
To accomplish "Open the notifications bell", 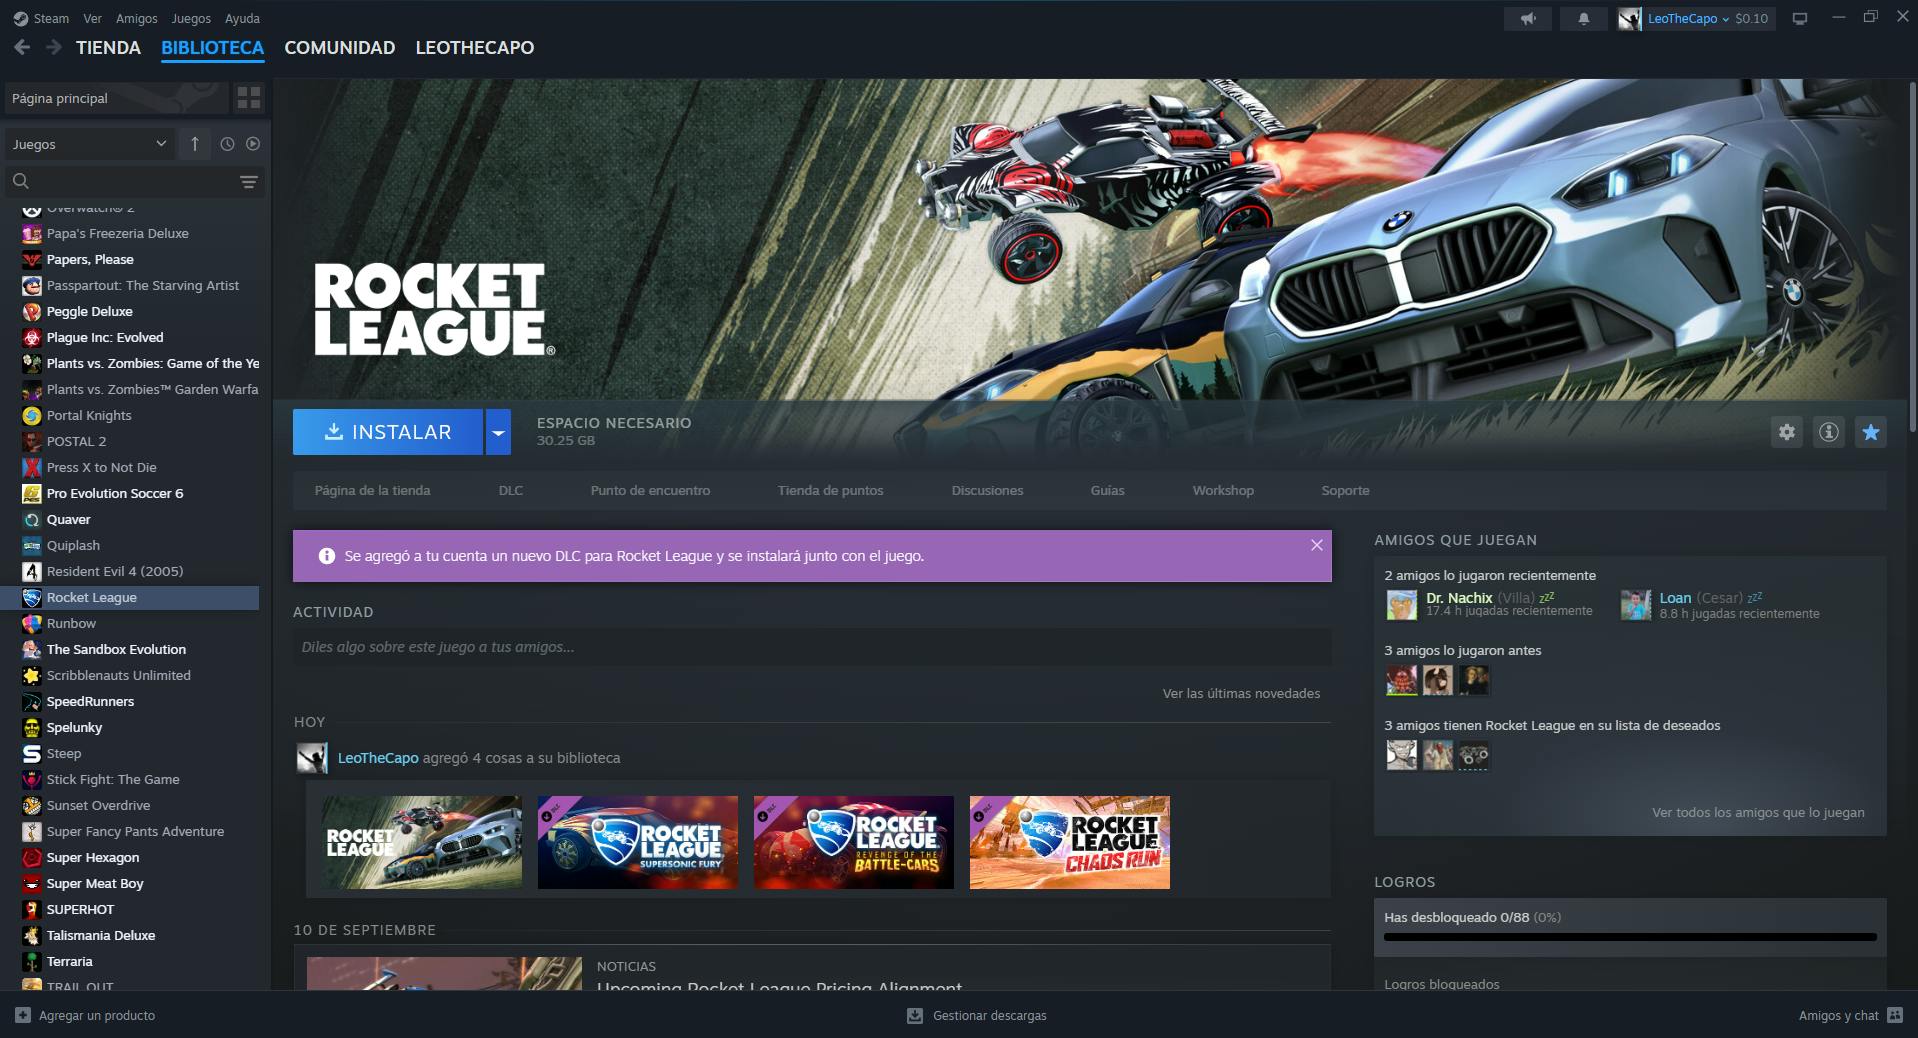I will tap(1583, 19).
